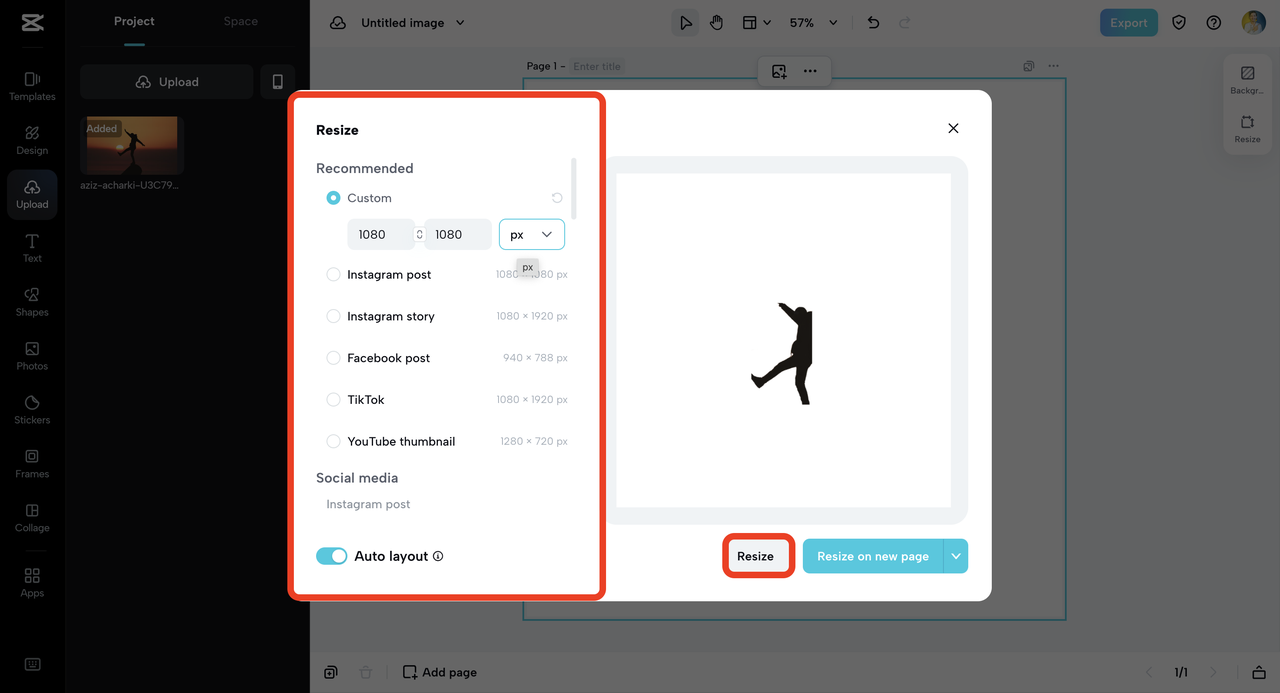This screenshot has height=693, width=1280.
Task: Click the CapCut logo icon
Action: (32, 24)
